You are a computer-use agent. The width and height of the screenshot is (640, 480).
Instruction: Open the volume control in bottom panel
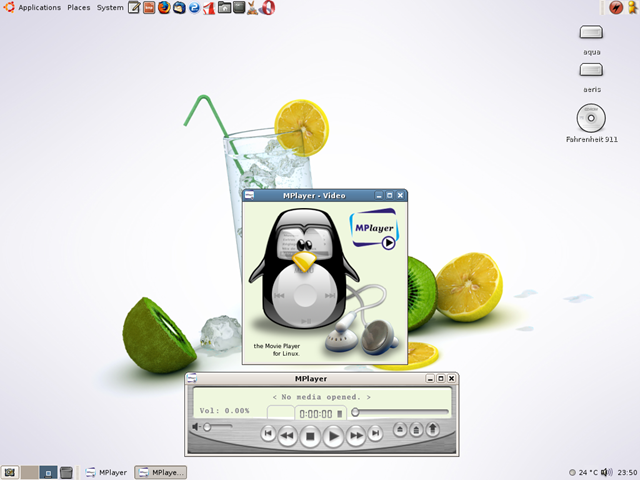tap(607, 473)
